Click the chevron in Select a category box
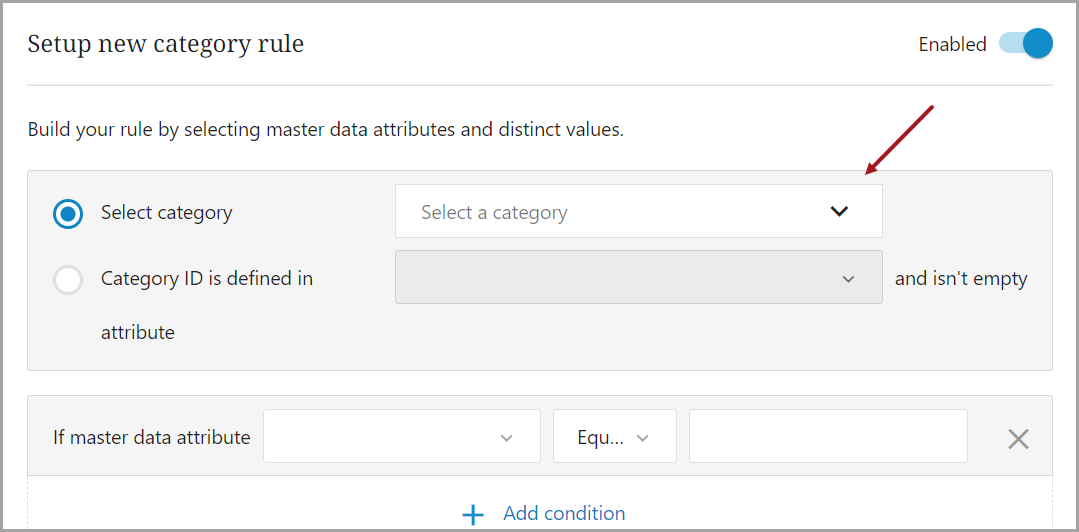The image size is (1079, 532). click(x=839, y=212)
